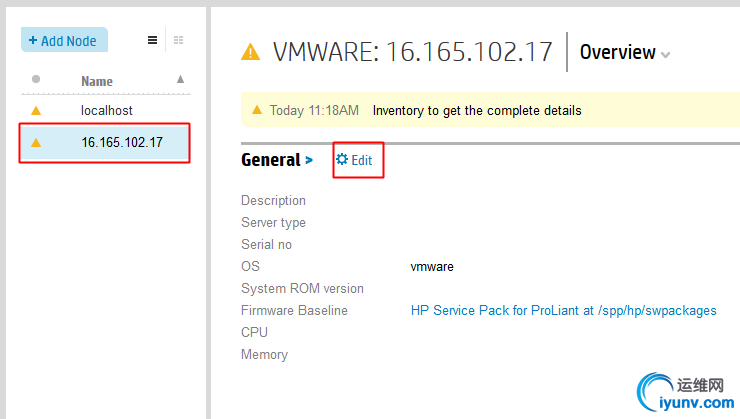Select the localhost node
Viewport: 740px width, 419px height.
pyautogui.click(x=106, y=111)
